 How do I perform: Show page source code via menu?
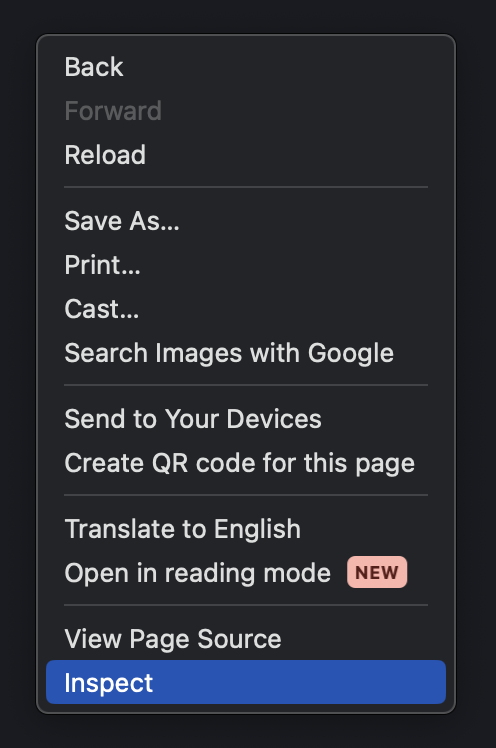click(246, 639)
